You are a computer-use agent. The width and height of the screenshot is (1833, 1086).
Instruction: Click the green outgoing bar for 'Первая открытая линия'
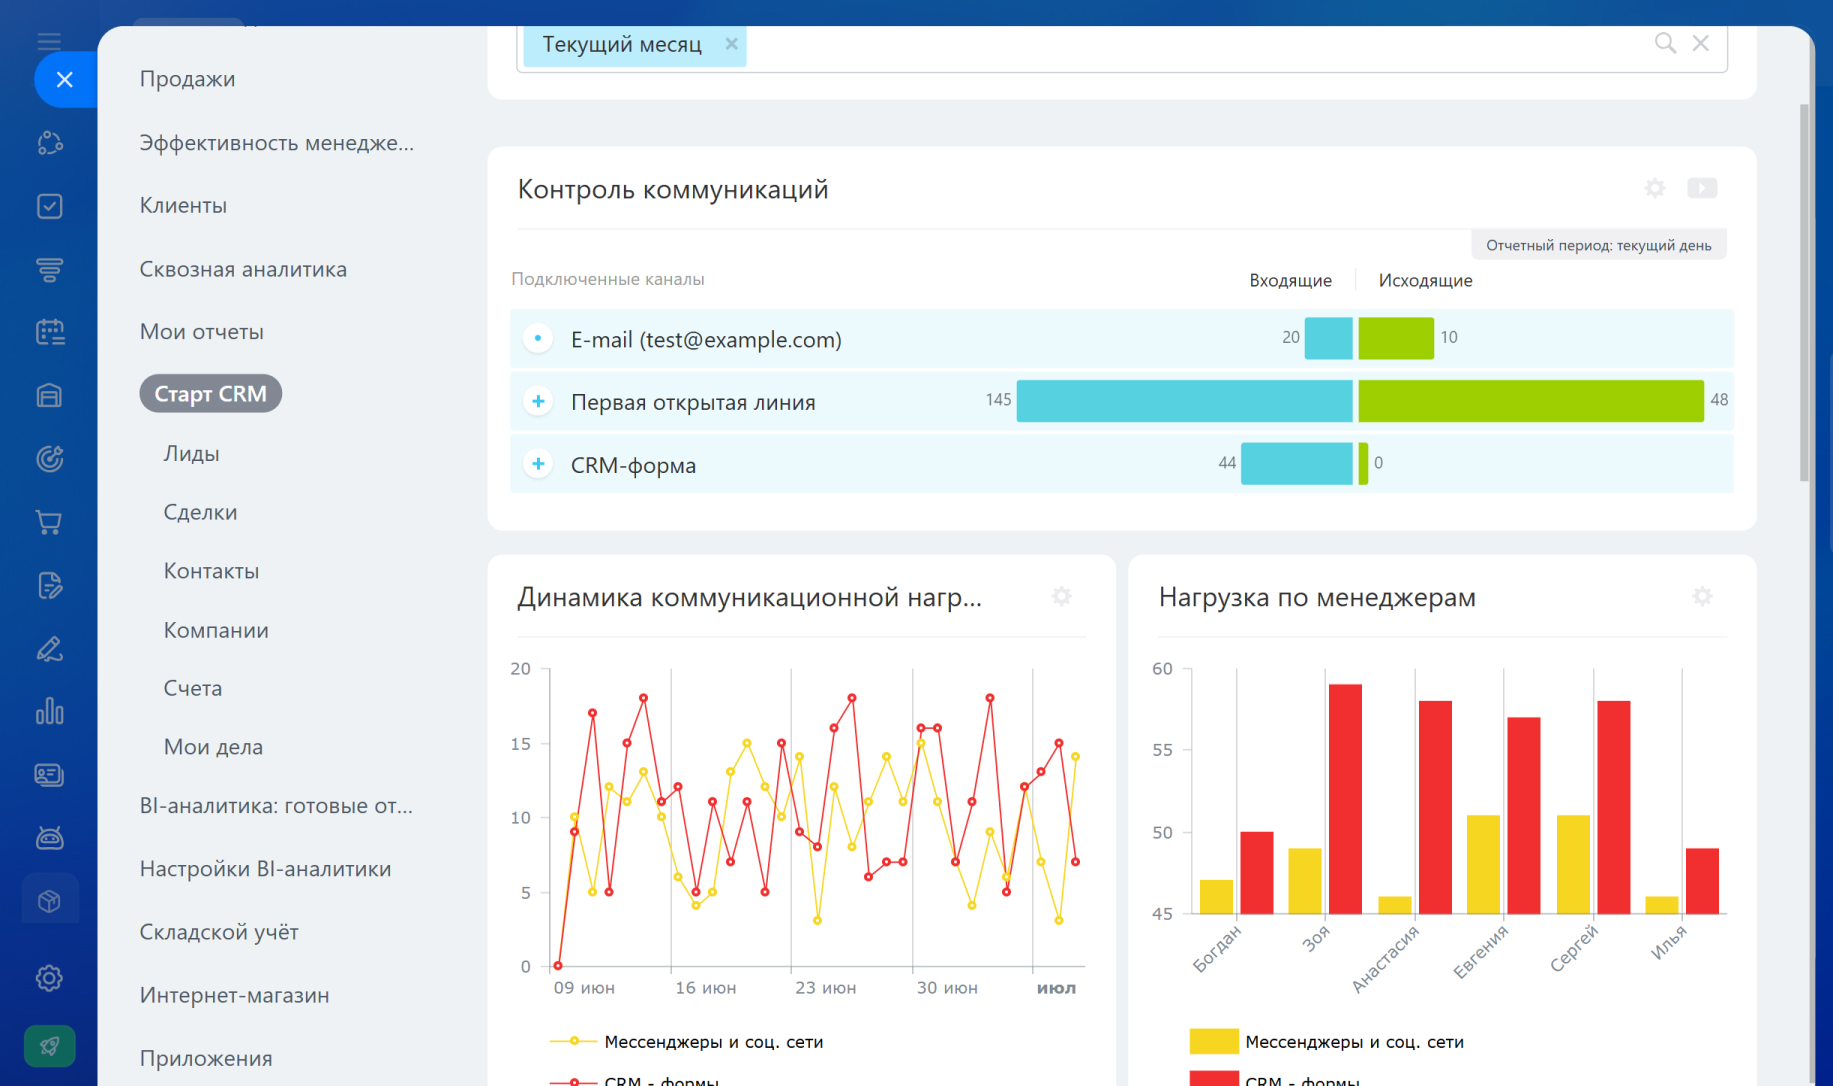[x=1531, y=401]
